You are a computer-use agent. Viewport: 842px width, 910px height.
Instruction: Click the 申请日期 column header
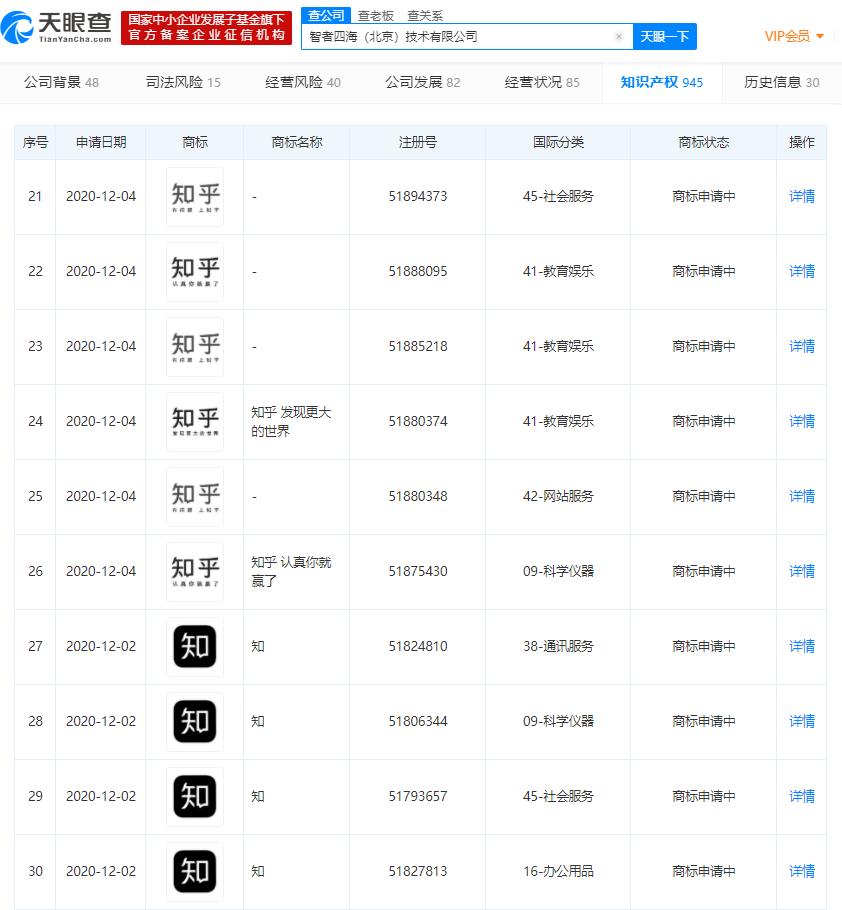click(99, 142)
